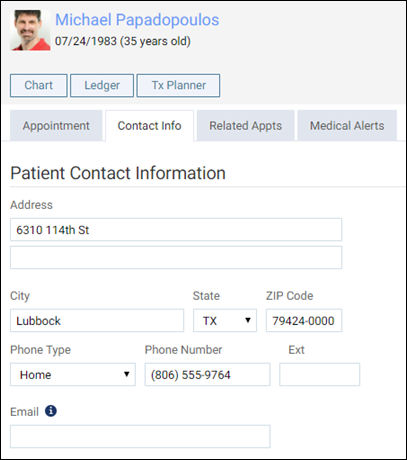
Task: Open the Ledger button
Action: [x=102, y=86]
